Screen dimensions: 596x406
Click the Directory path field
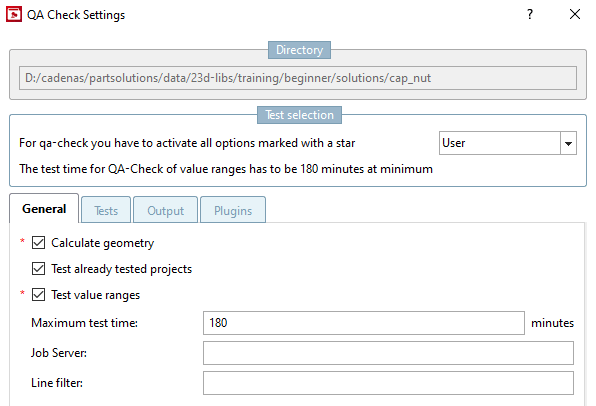click(x=298, y=78)
